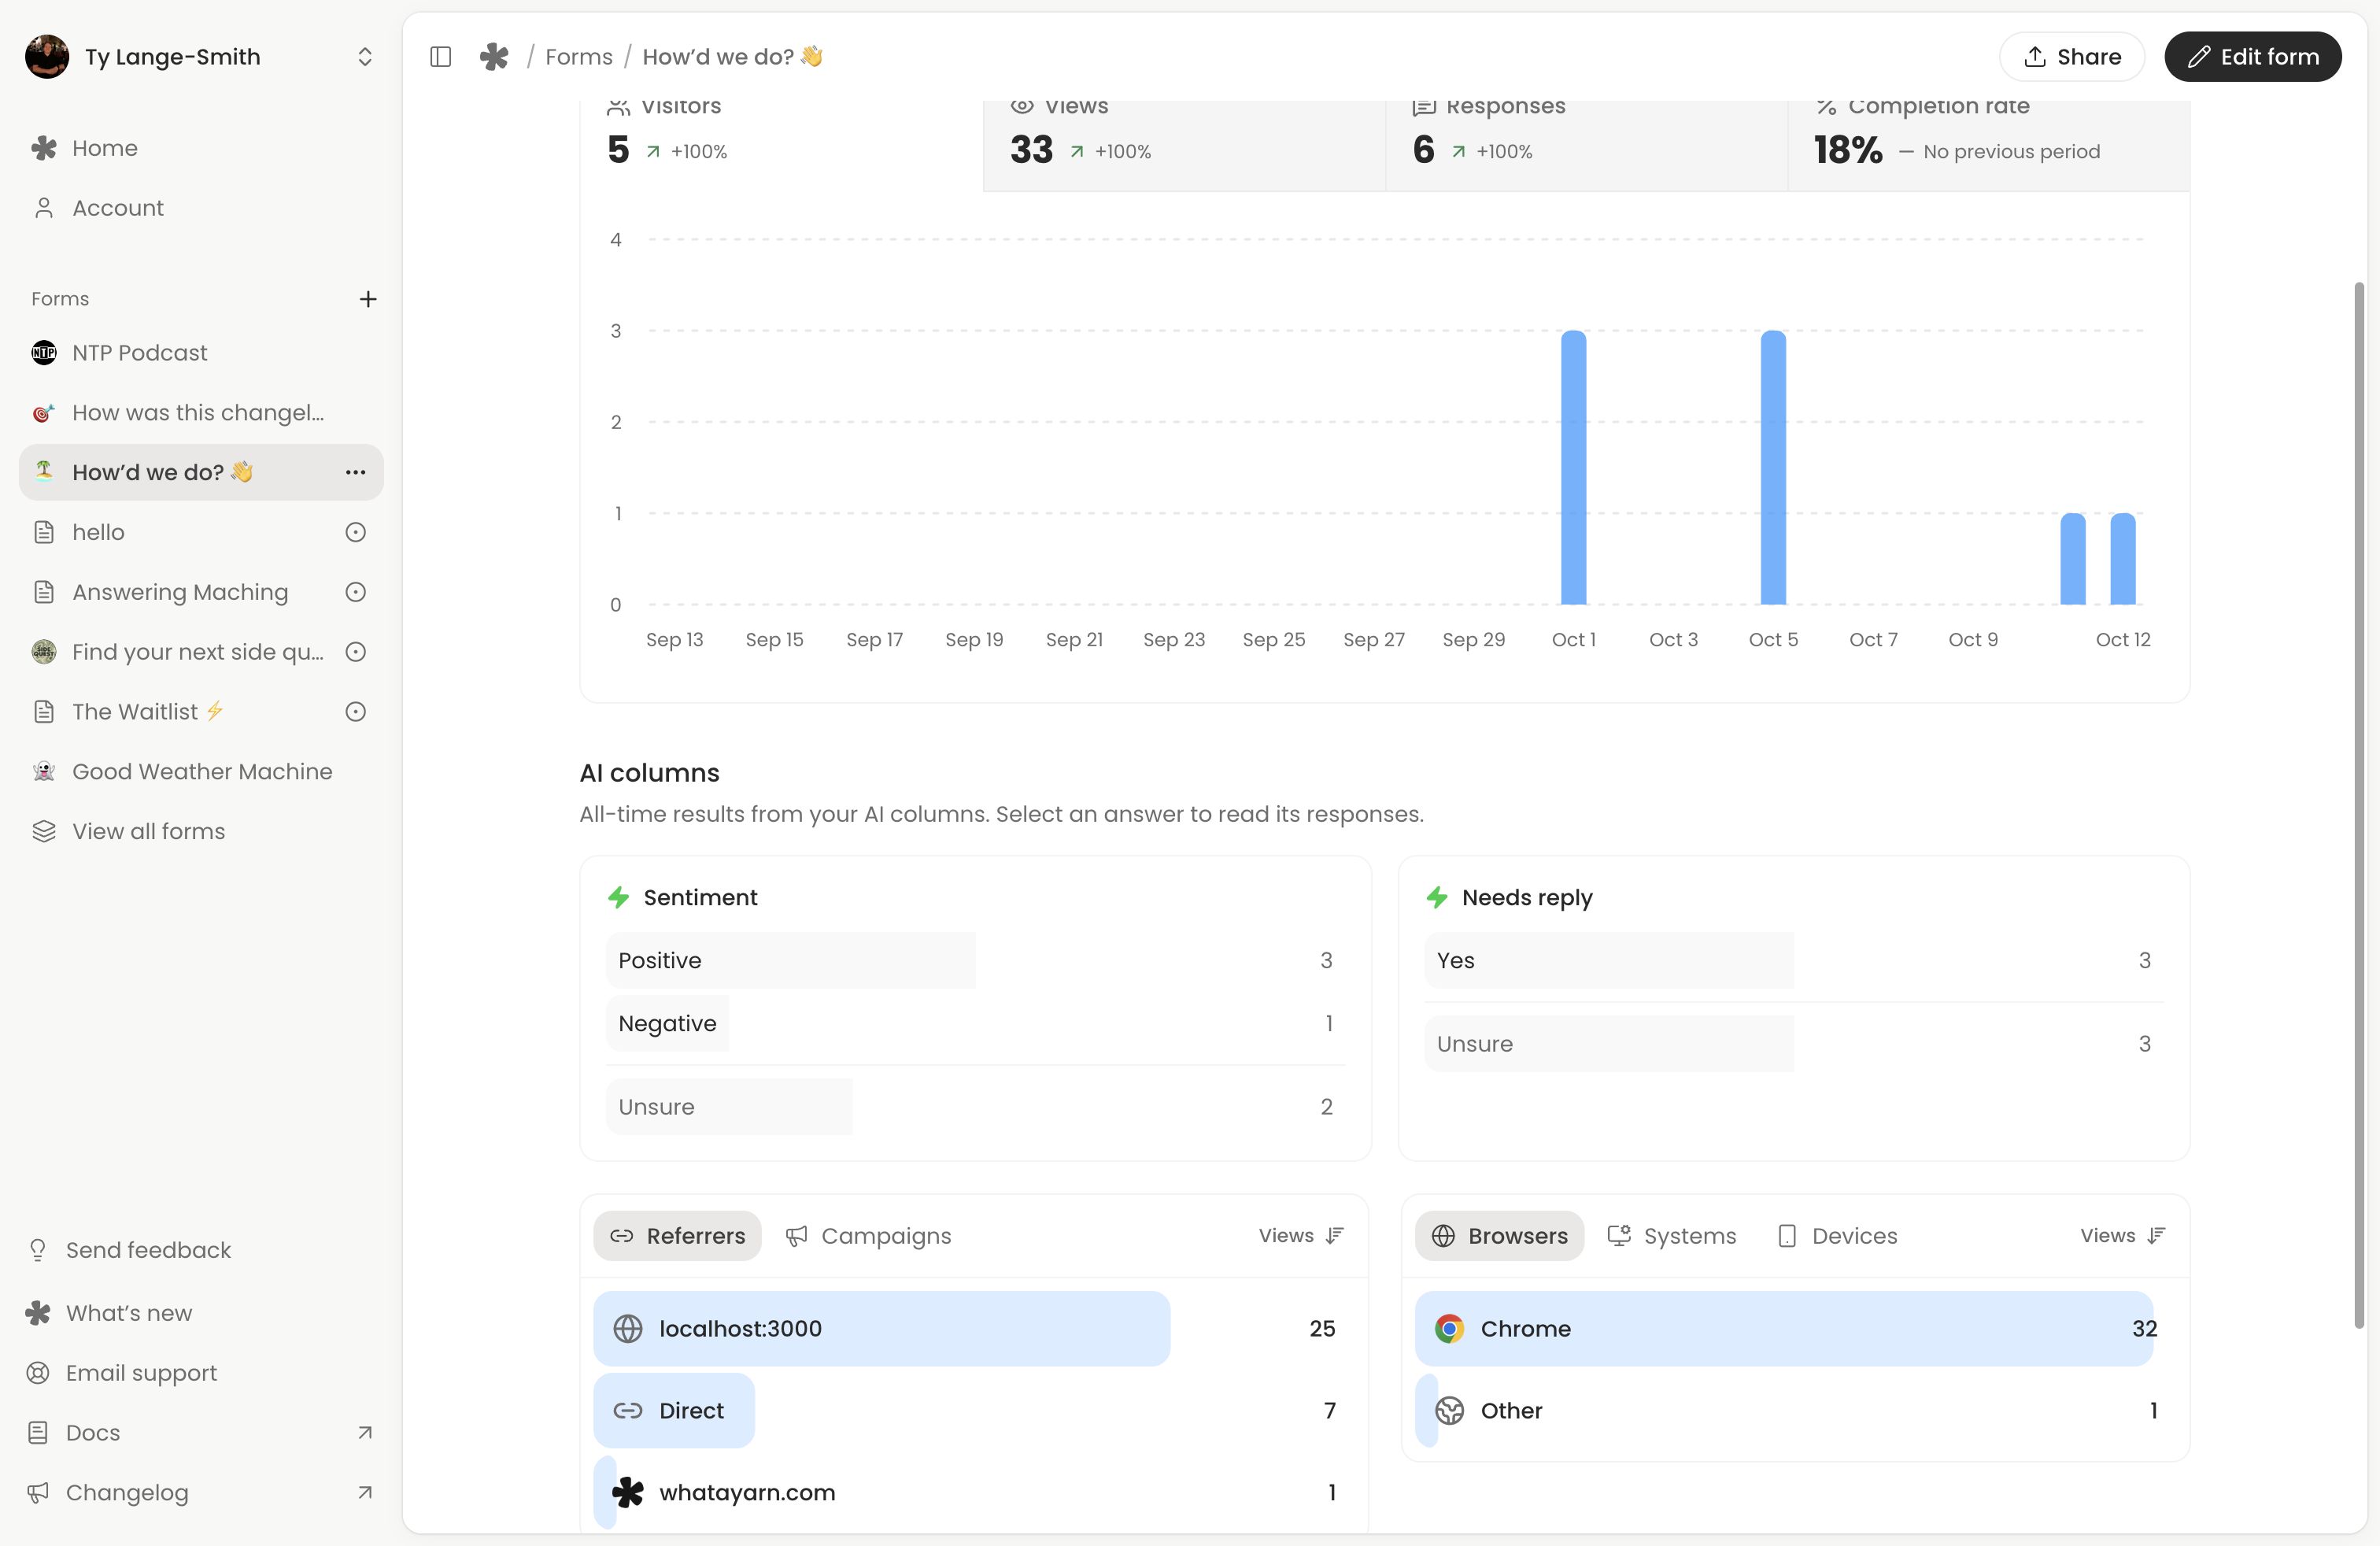Viewport: 2380px width, 1546px height.
Task: Click Chrome browser icon in list
Action: (x=1449, y=1329)
